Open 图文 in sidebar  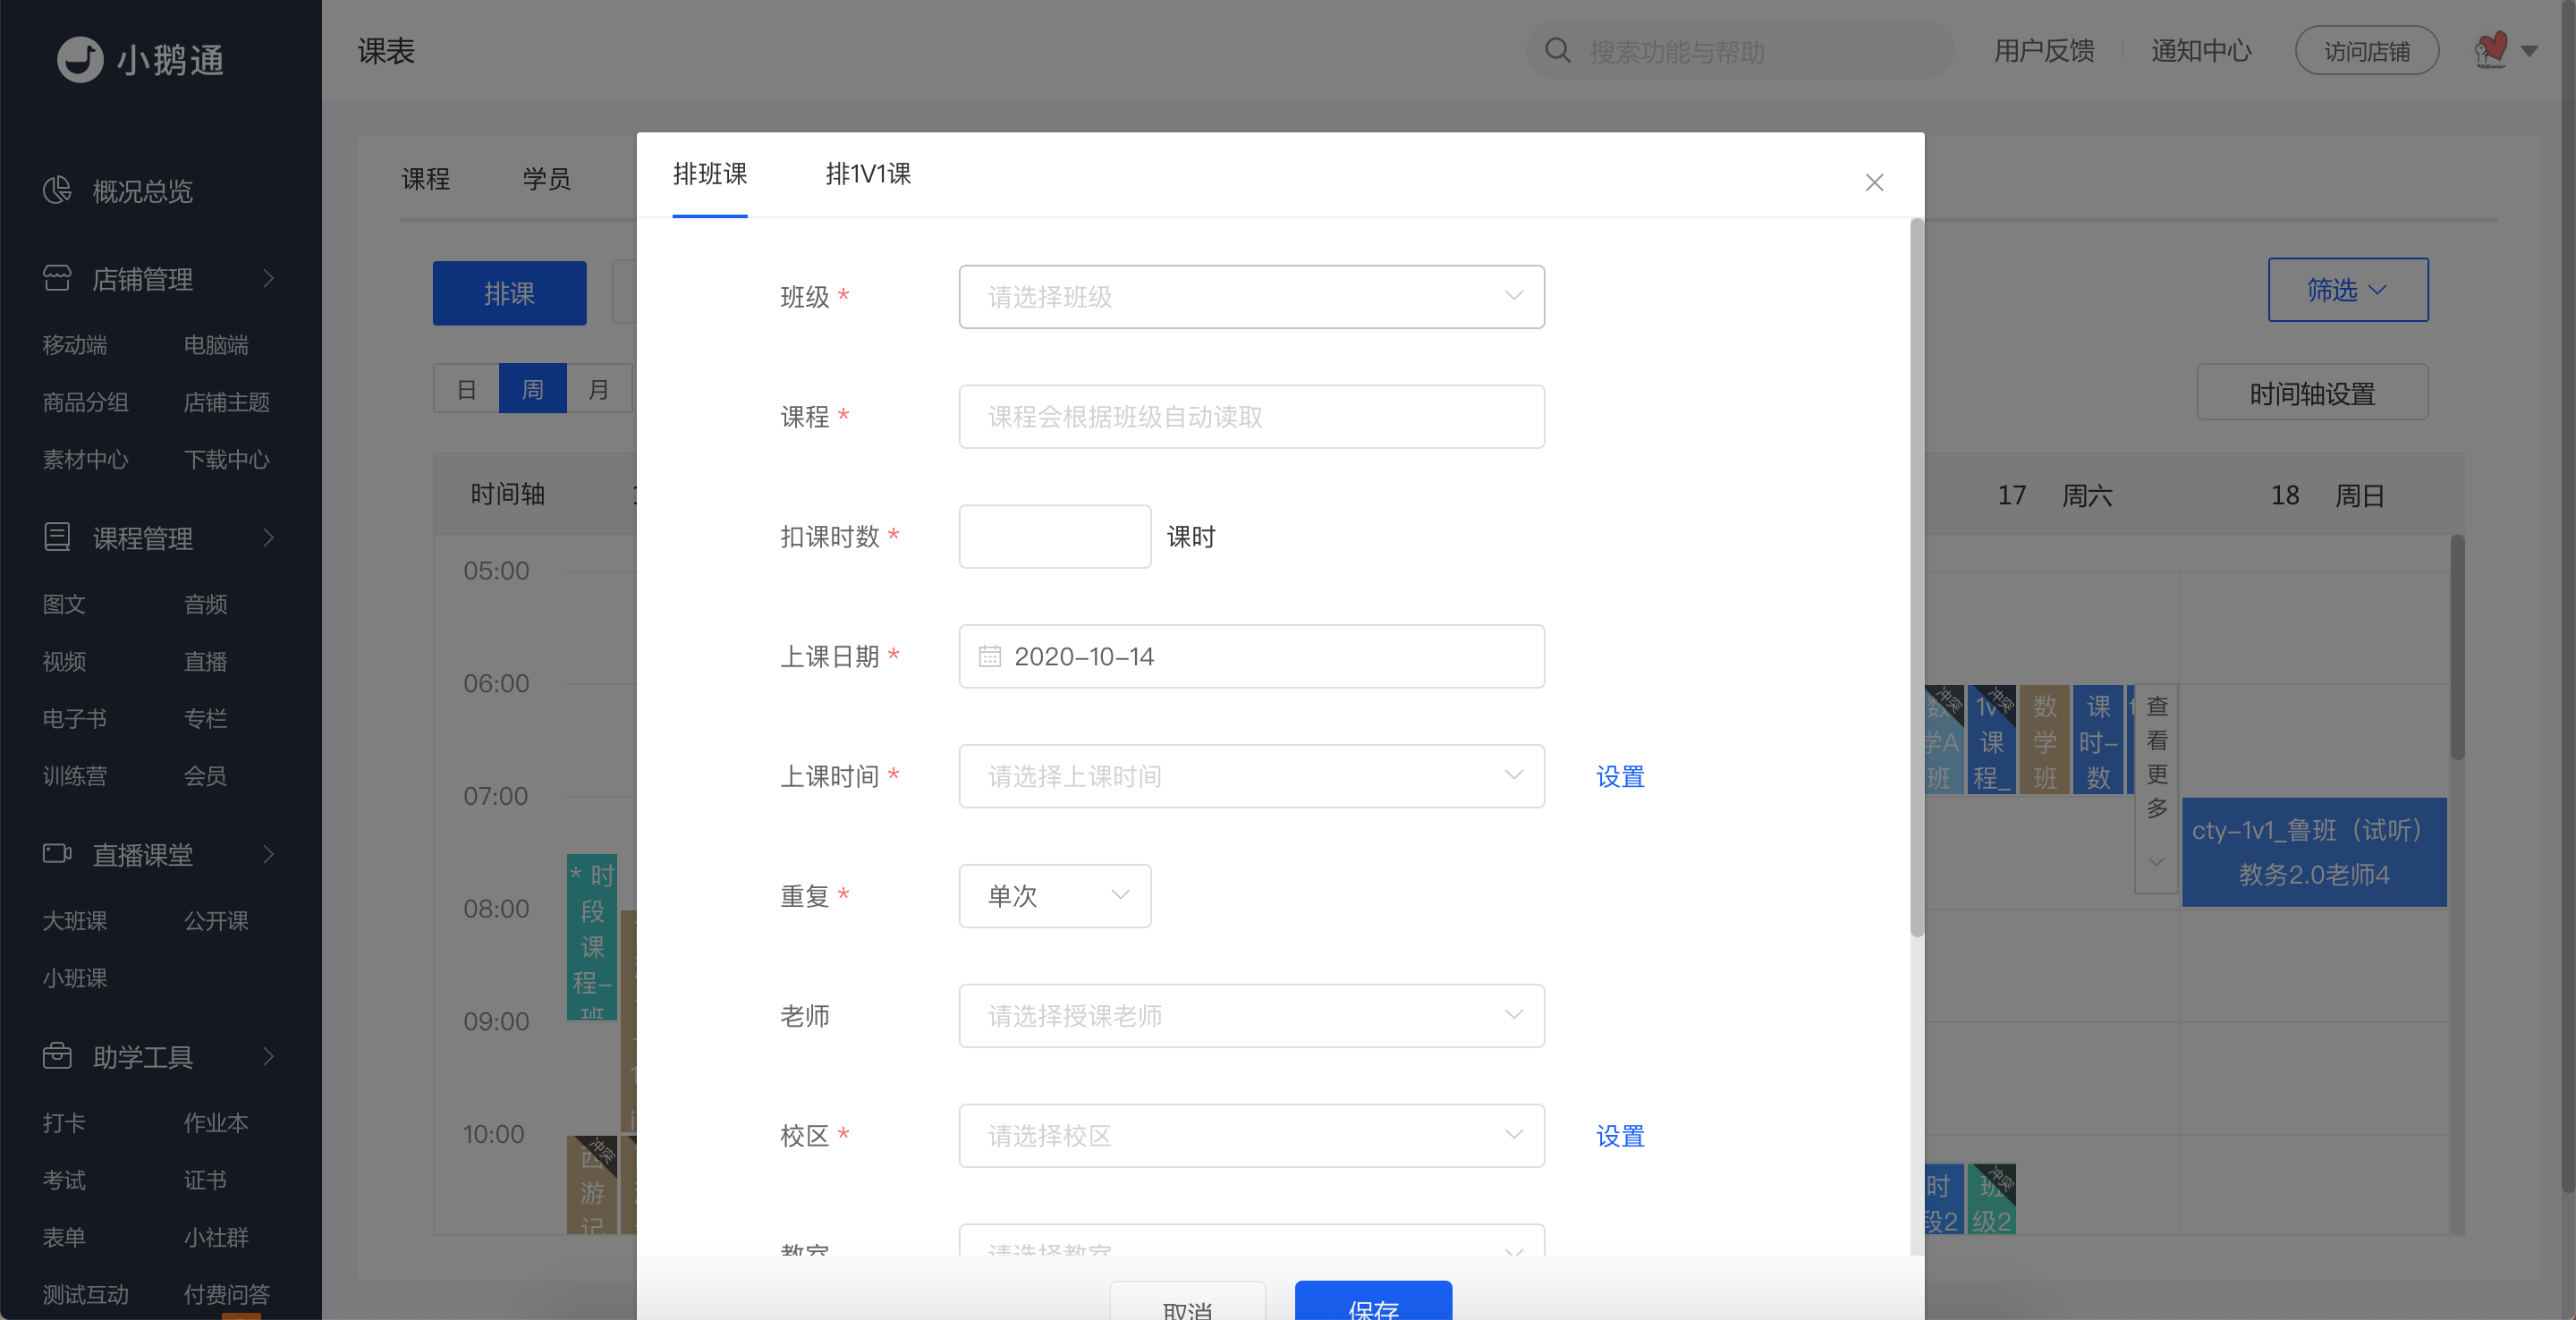(x=64, y=604)
